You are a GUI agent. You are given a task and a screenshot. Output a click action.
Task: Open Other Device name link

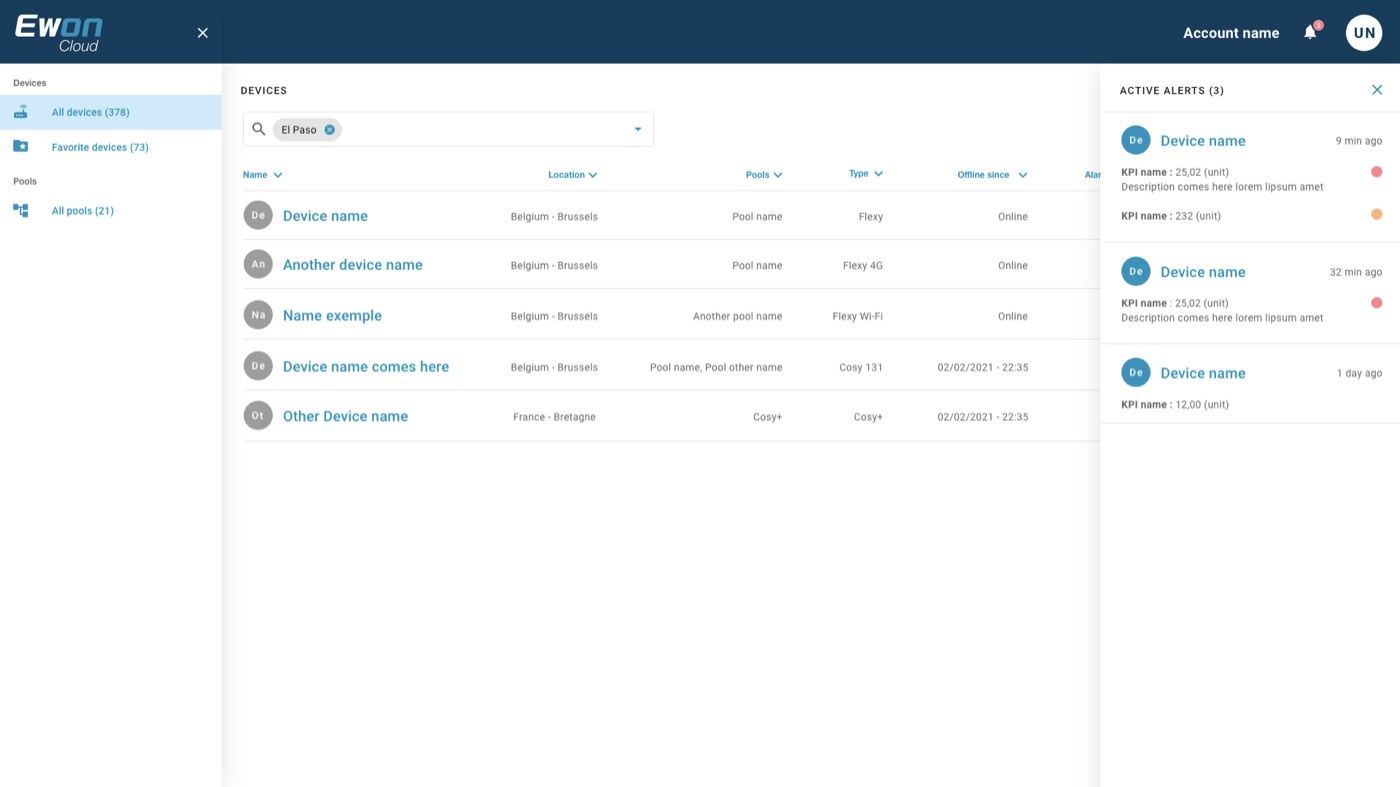point(345,416)
